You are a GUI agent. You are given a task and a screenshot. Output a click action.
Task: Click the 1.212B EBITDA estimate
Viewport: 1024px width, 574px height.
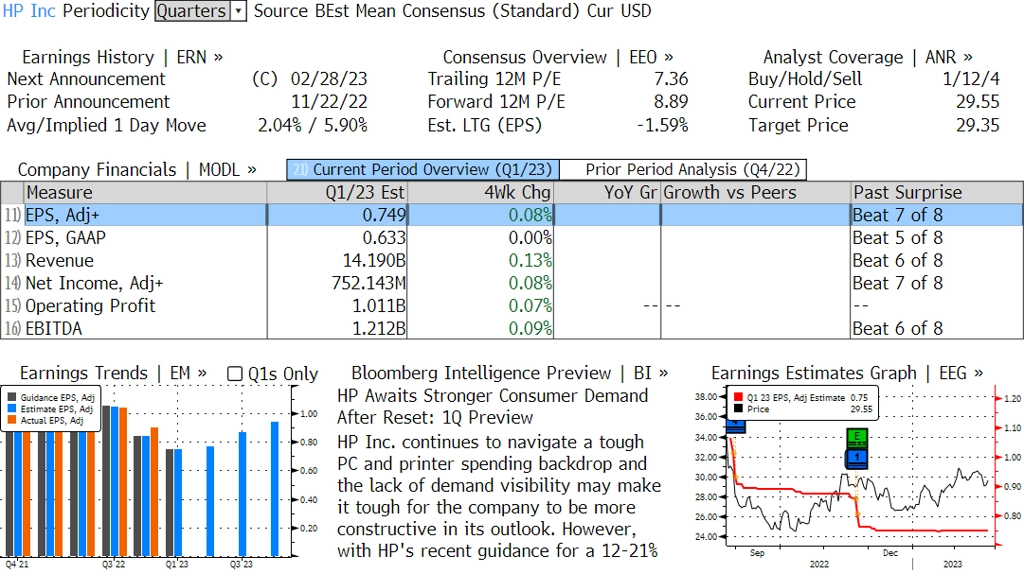click(x=379, y=328)
